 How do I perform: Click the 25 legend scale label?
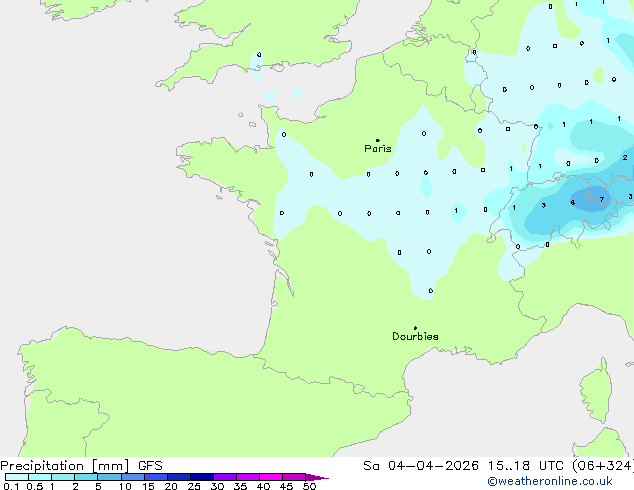[194, 486]
